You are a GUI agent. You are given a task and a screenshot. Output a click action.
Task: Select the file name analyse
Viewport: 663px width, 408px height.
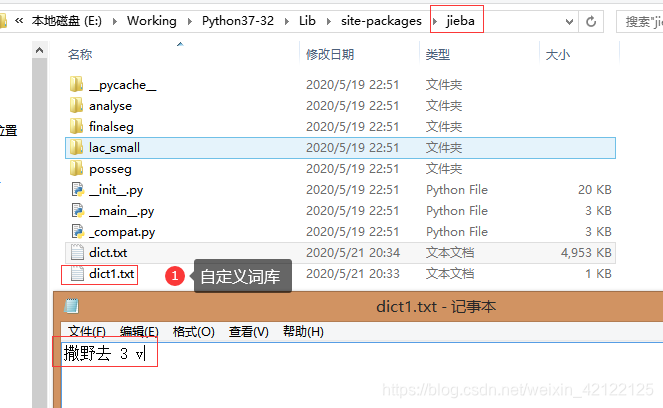pyautogui.click(x=110, y=106)
